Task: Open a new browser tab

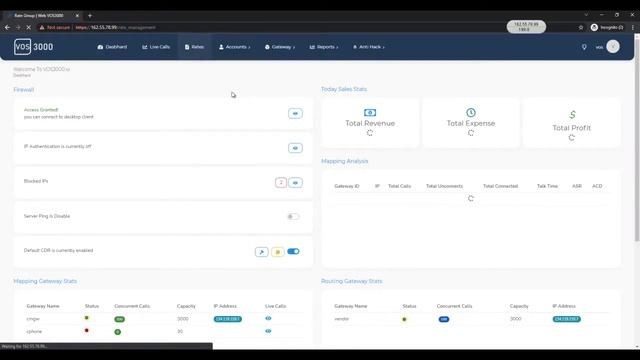Action: (x=90, y=16)
